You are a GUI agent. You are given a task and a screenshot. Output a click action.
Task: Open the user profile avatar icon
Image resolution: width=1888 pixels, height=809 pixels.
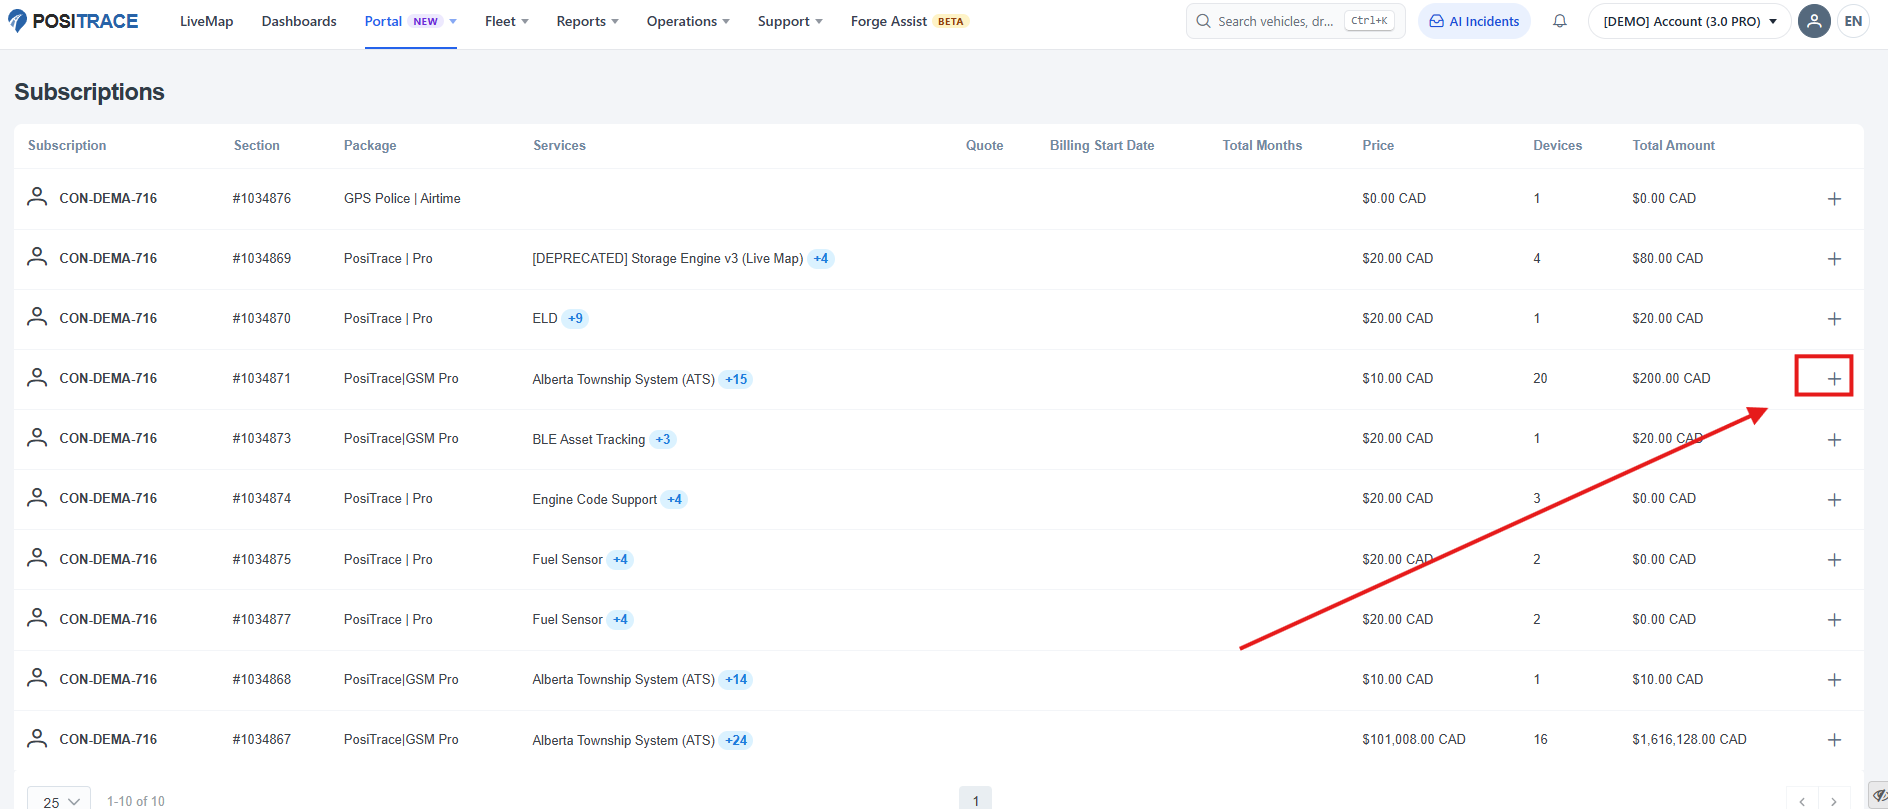[1814, 21]
